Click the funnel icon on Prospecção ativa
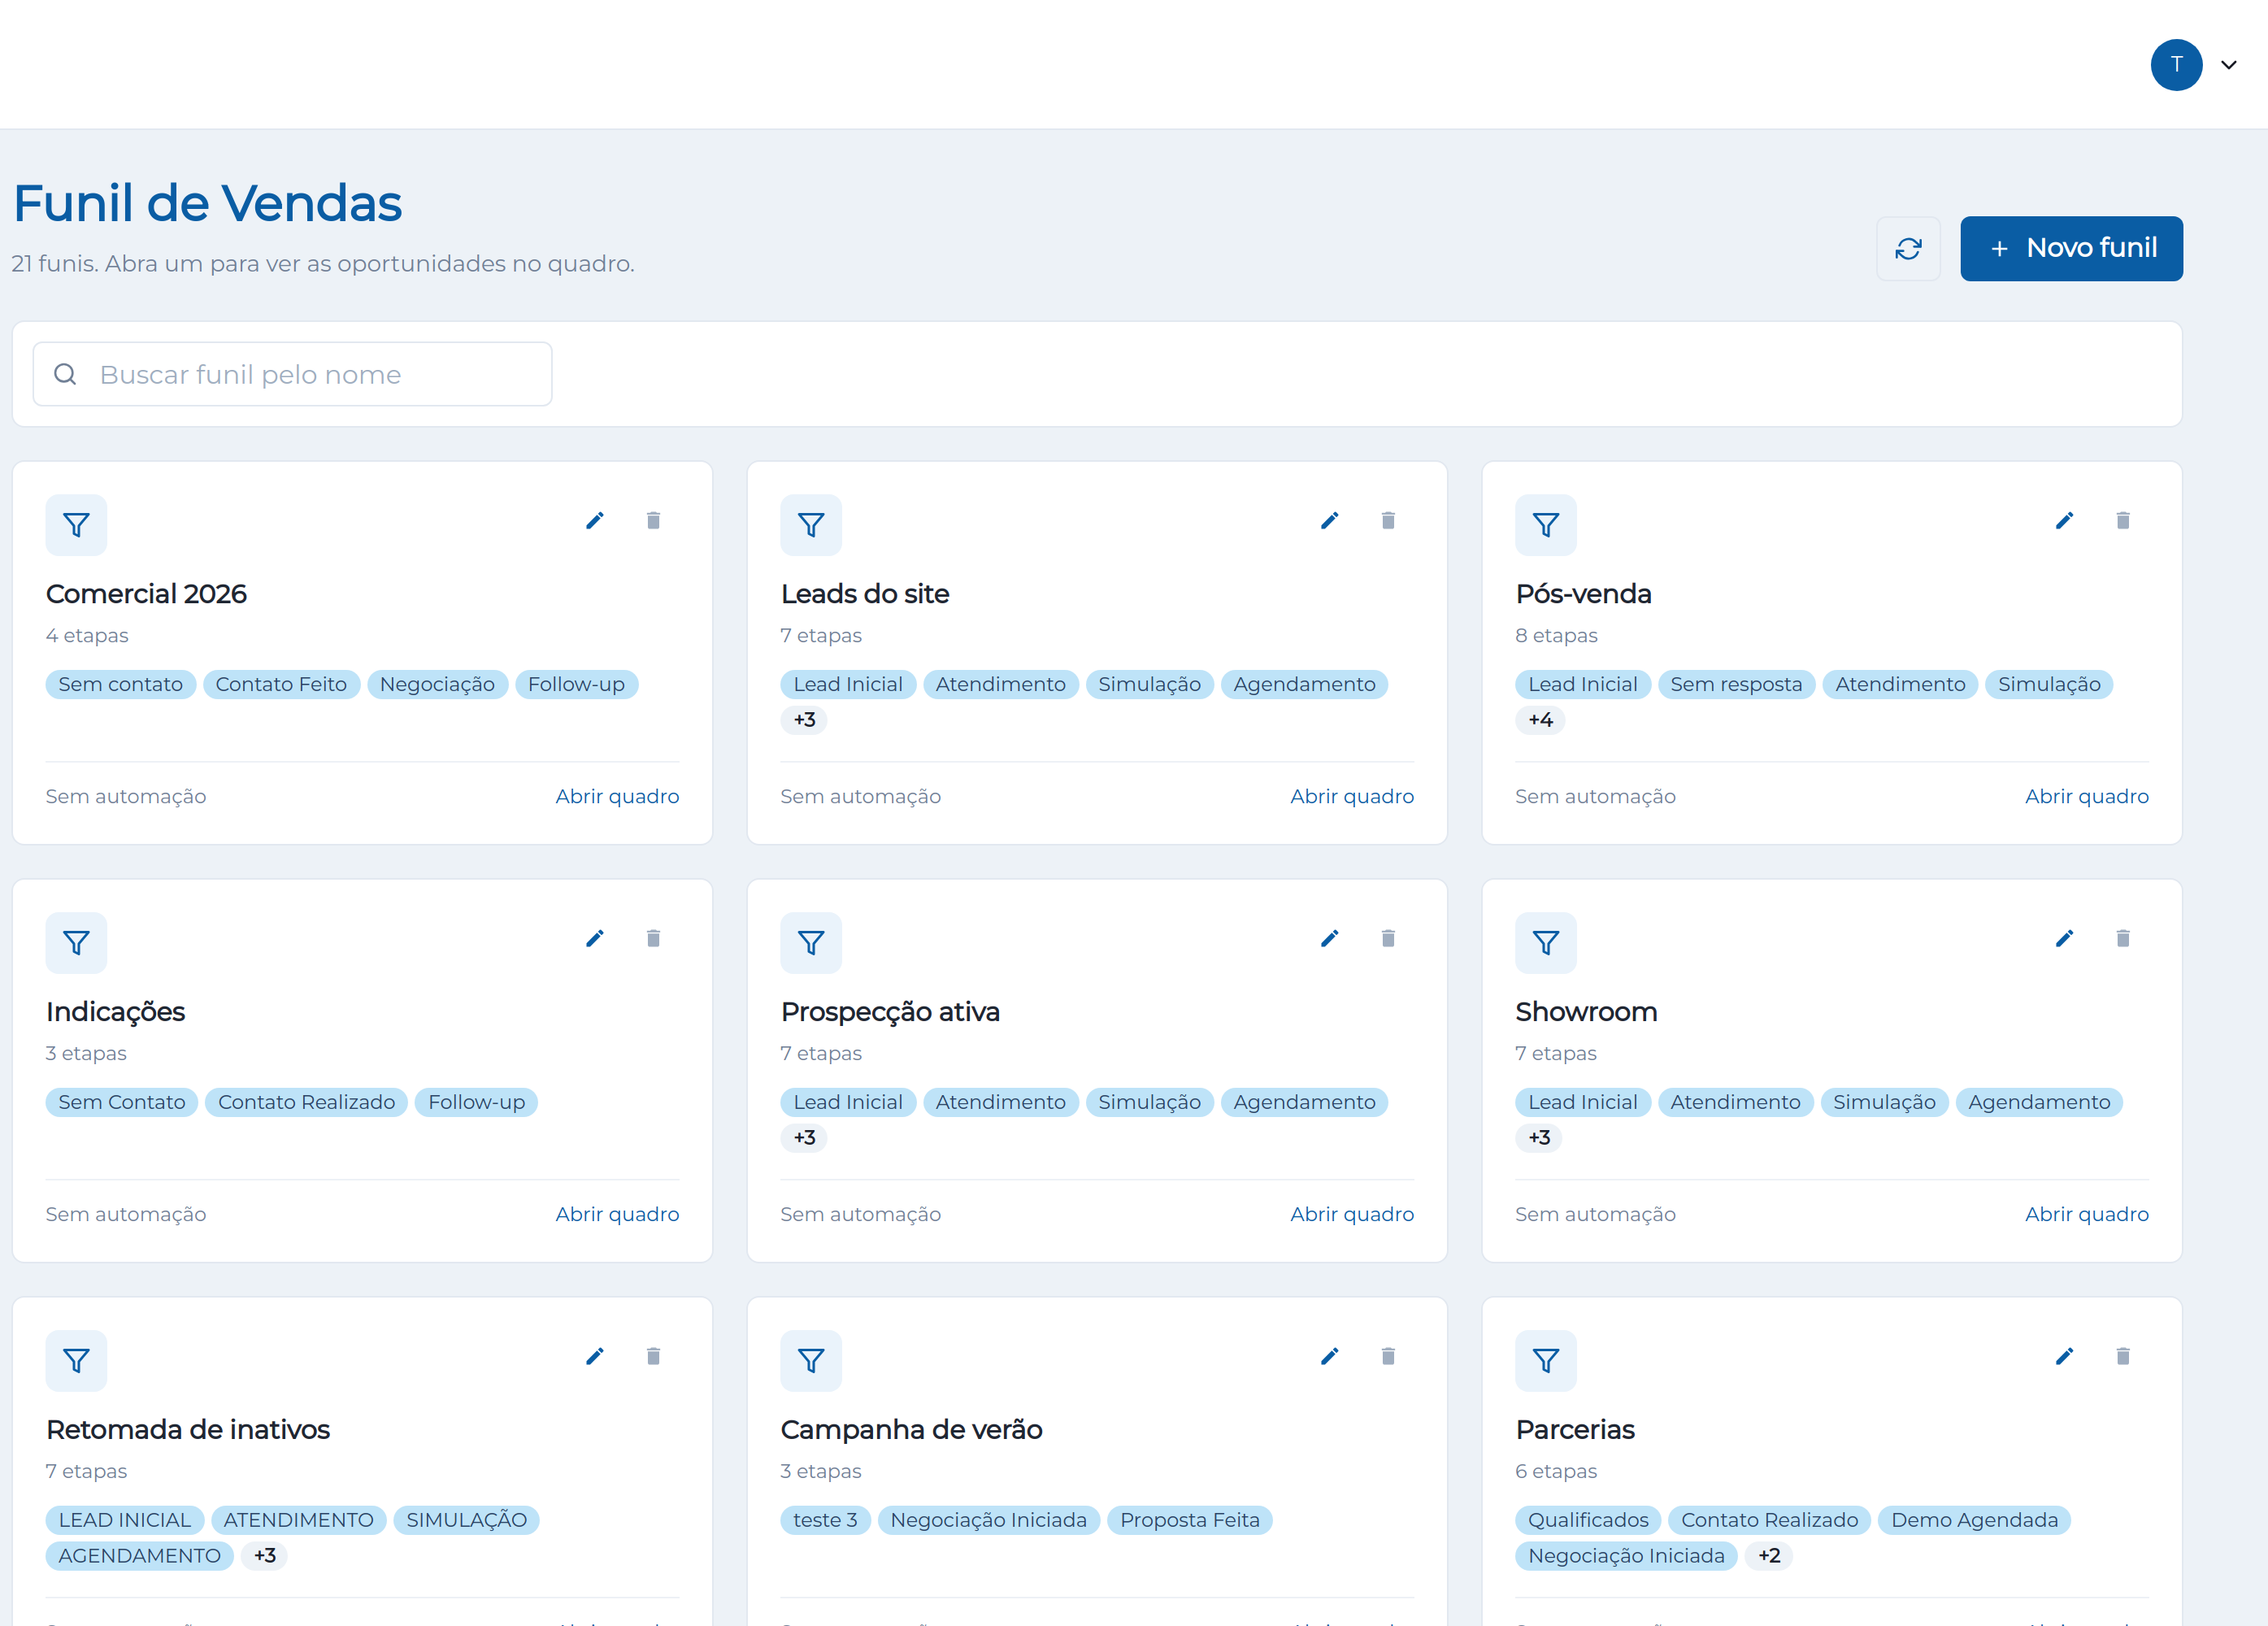The width and height of the screenshot is (2268, 1626). tap(811, 943)
